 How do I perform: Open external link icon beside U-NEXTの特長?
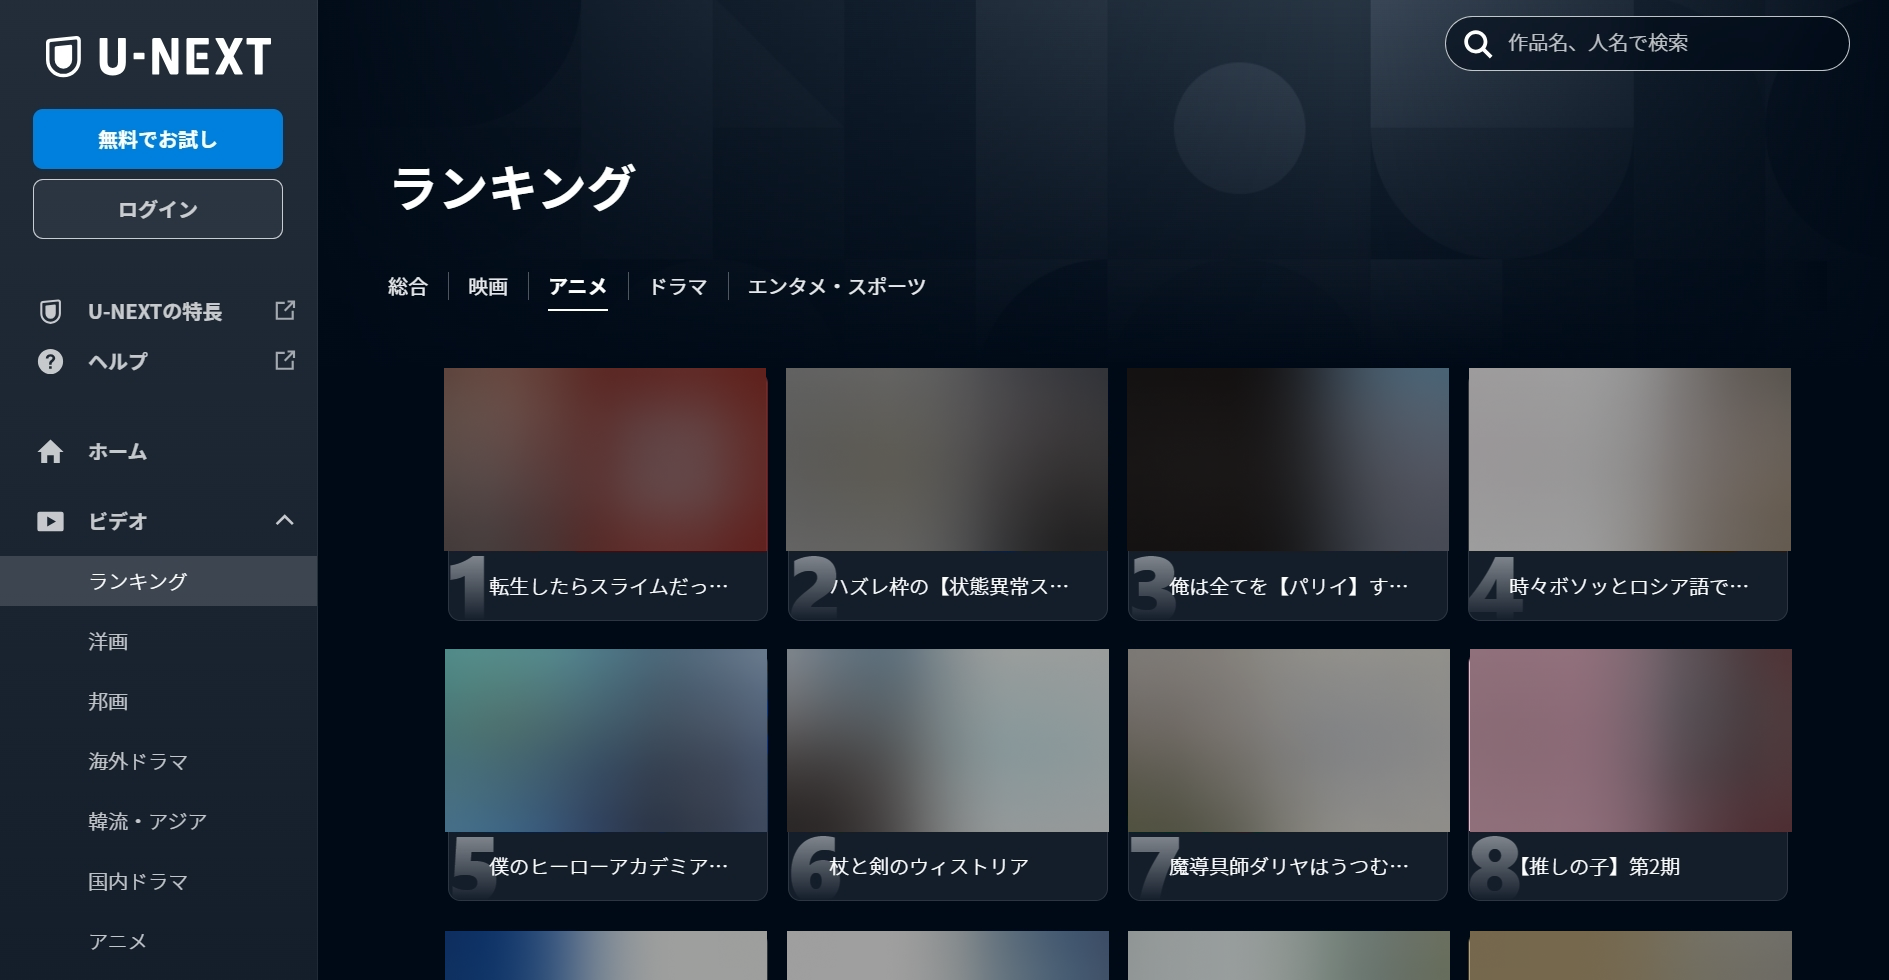[285, 310]
